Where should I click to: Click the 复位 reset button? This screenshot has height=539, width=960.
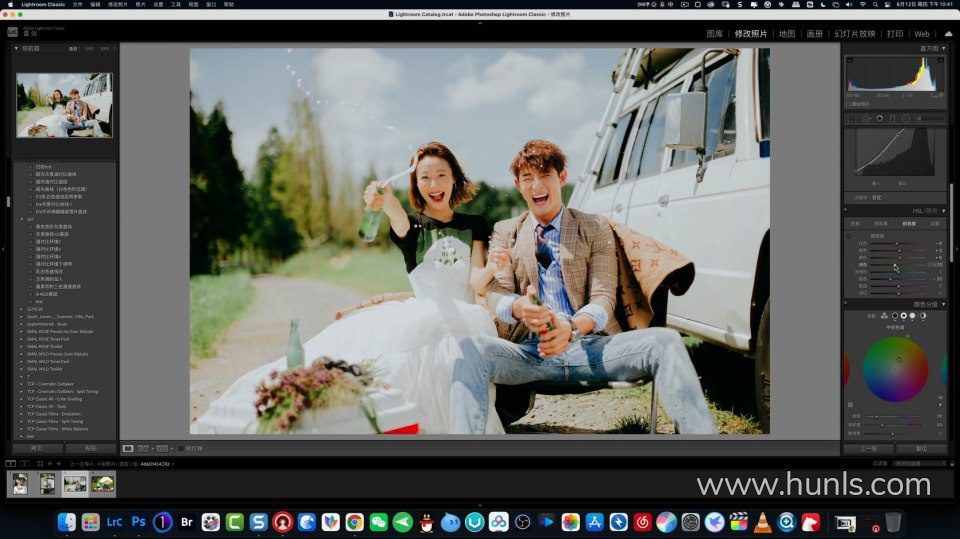(922, 449)
